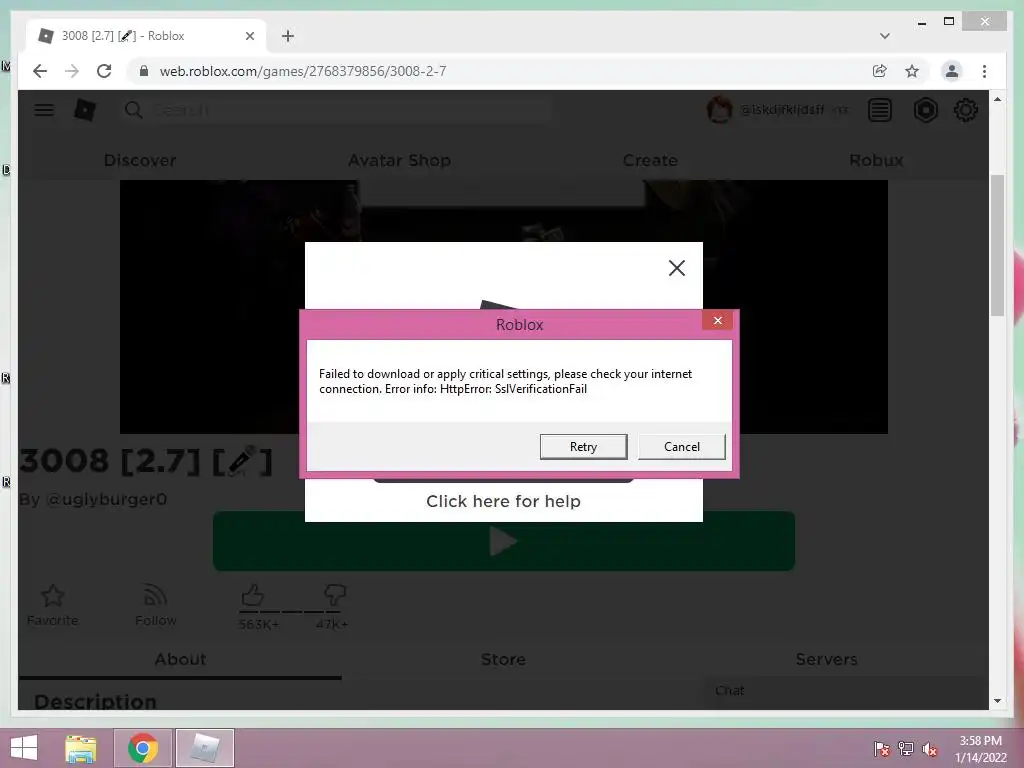Screen dimensions: 1024x768
Task: Open Action Center flag tray icon
Action: [882, 749]
